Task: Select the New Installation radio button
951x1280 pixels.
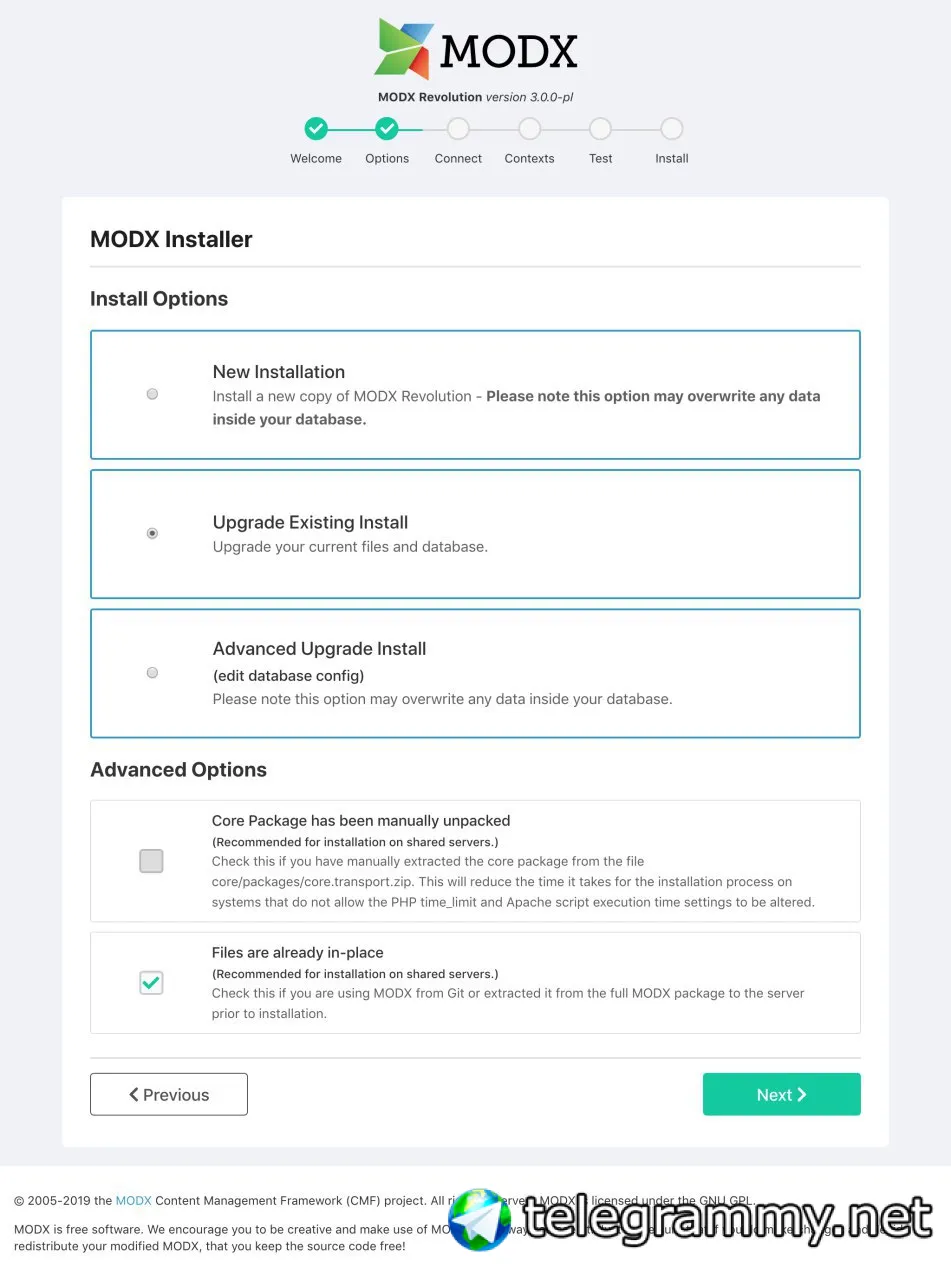Action: pos(152,394)
